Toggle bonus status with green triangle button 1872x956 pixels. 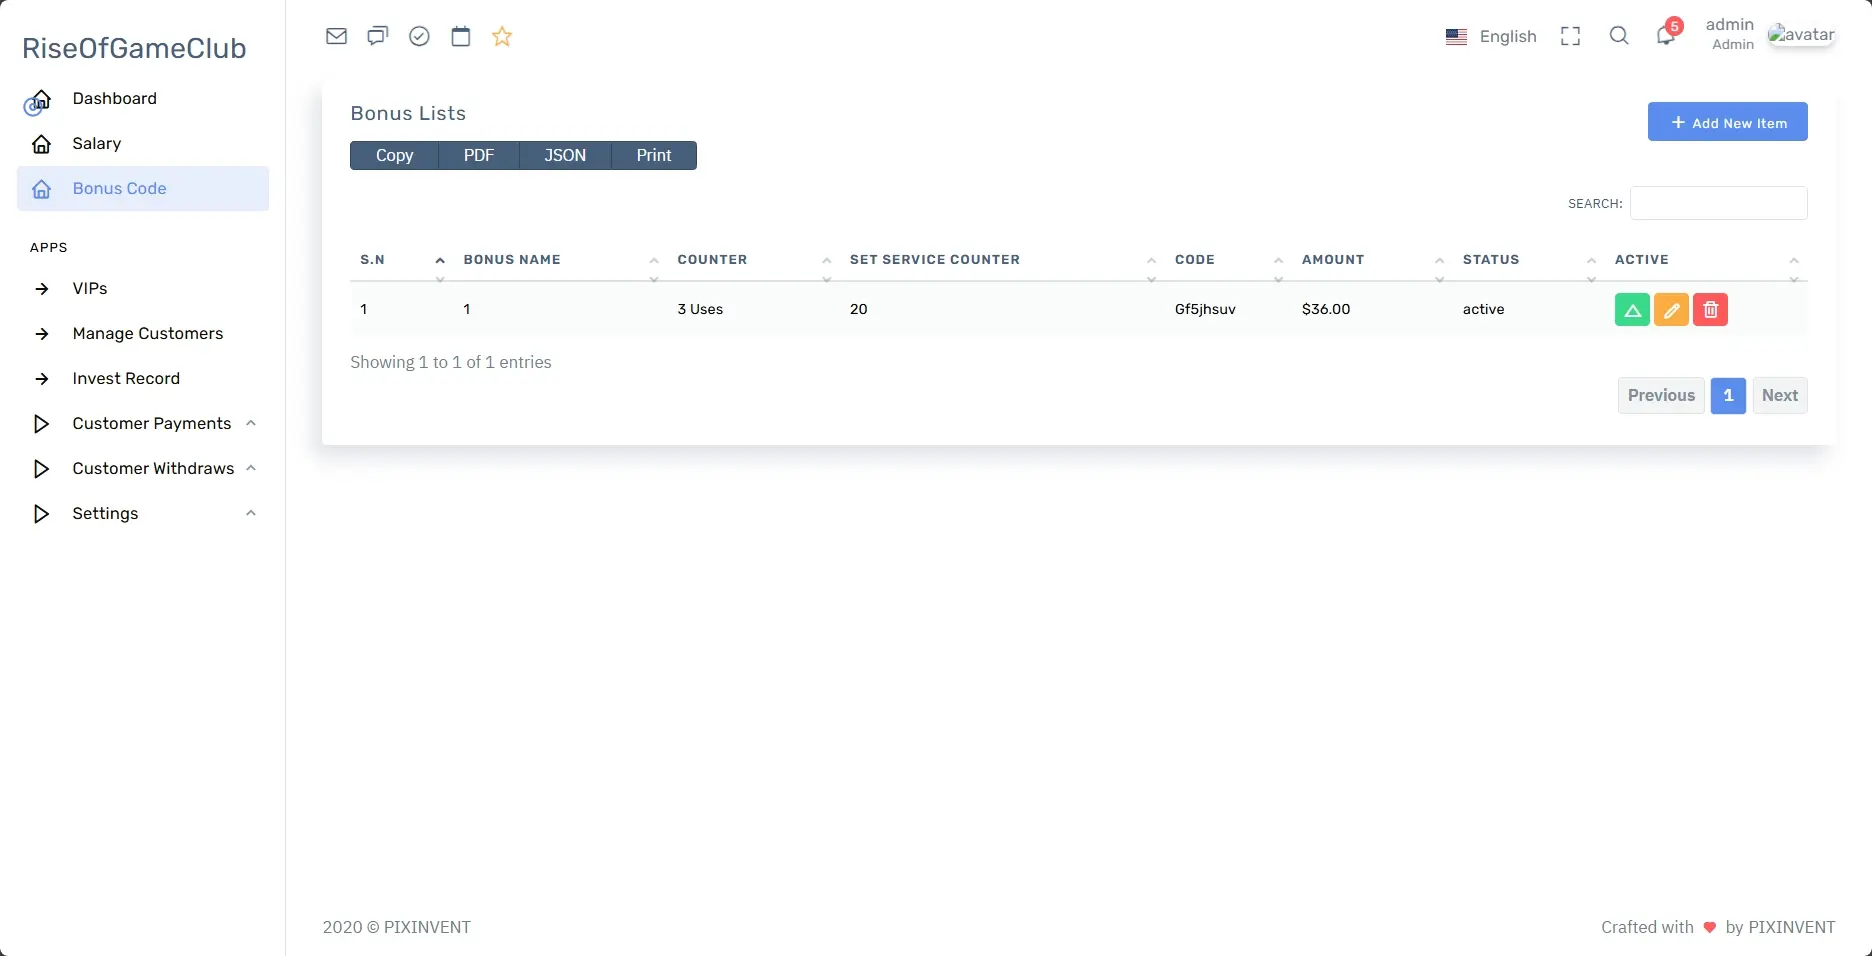pyautogui.click(x=1632, y=310)
